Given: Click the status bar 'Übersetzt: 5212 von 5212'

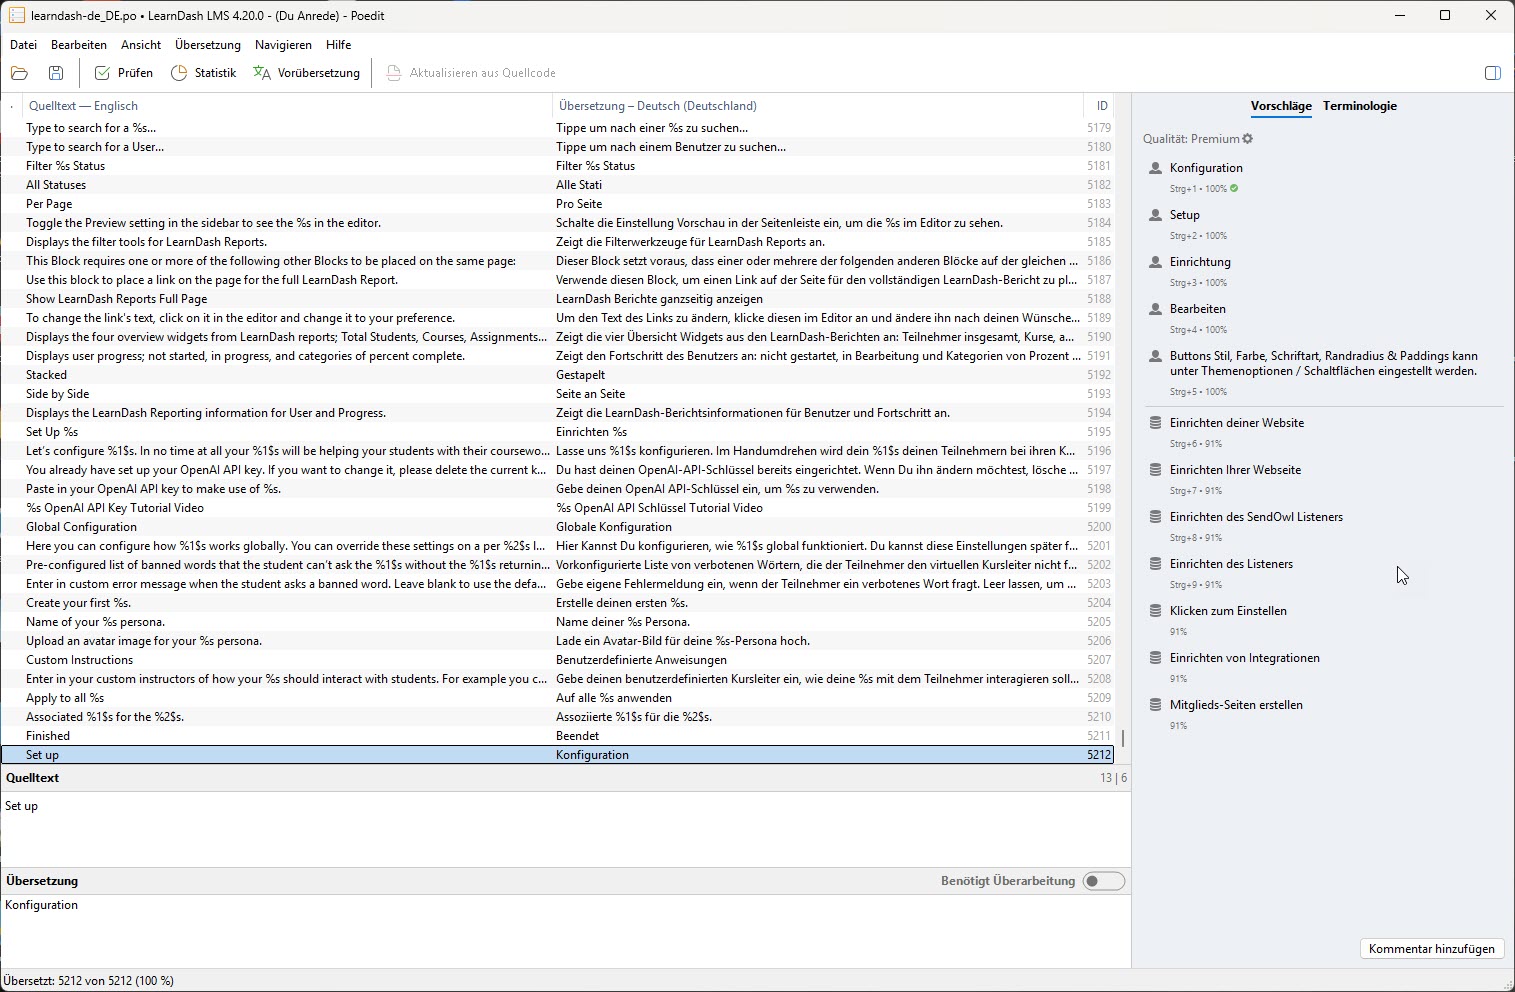Looking at the screenshot, I should pos(90,981).
